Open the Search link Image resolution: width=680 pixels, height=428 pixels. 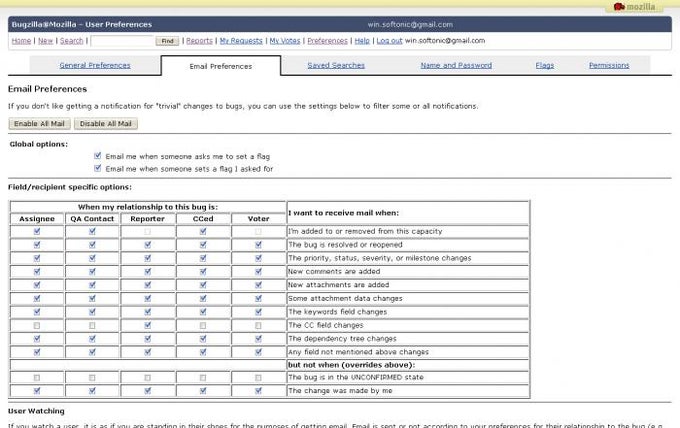(x=72, y=41)
